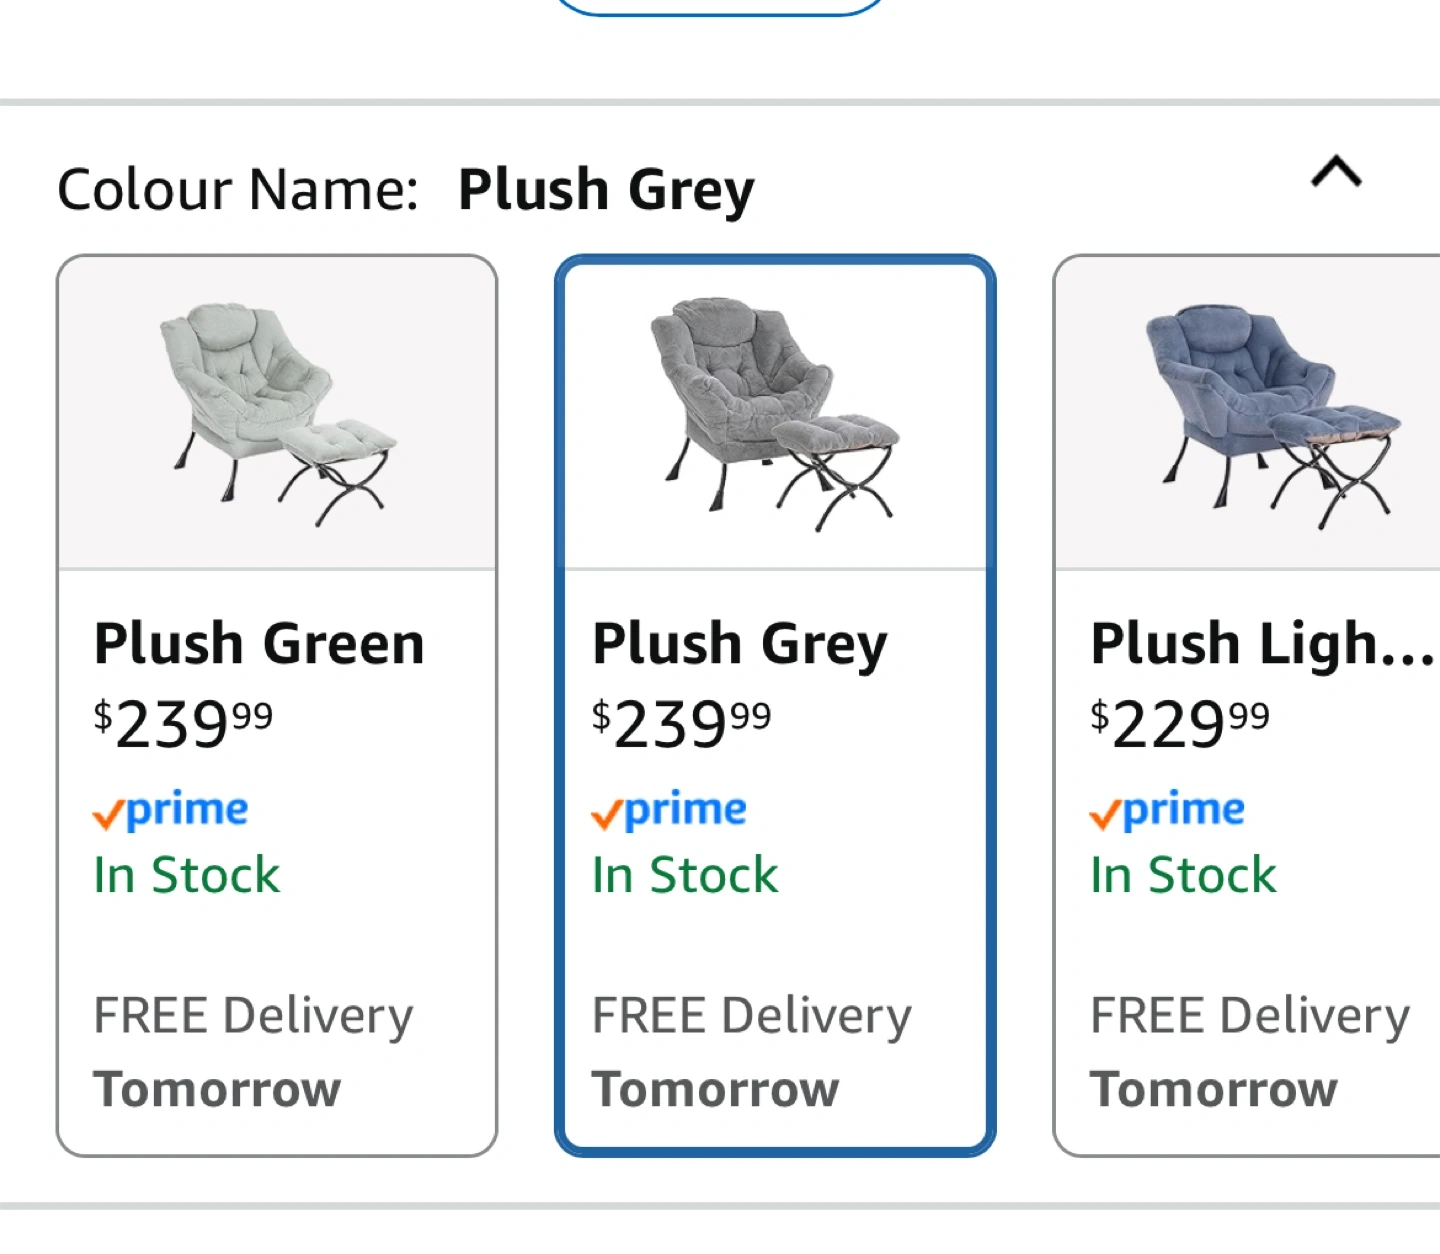The width and height of the screenshot is (1440, 1254).
Task: Click the Colour Name: Plush Grey heading
Action: pyautogui.click(x=405, y=188)
